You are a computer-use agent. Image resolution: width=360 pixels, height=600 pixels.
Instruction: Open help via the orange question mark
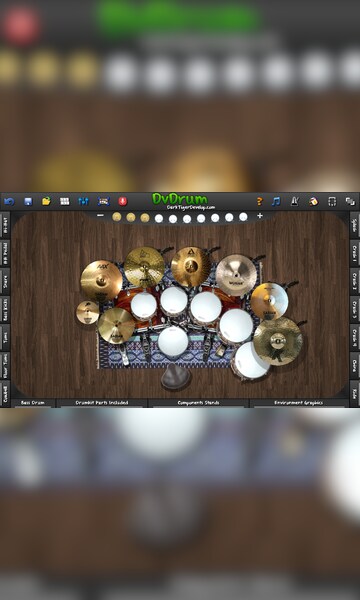point(259,201)
